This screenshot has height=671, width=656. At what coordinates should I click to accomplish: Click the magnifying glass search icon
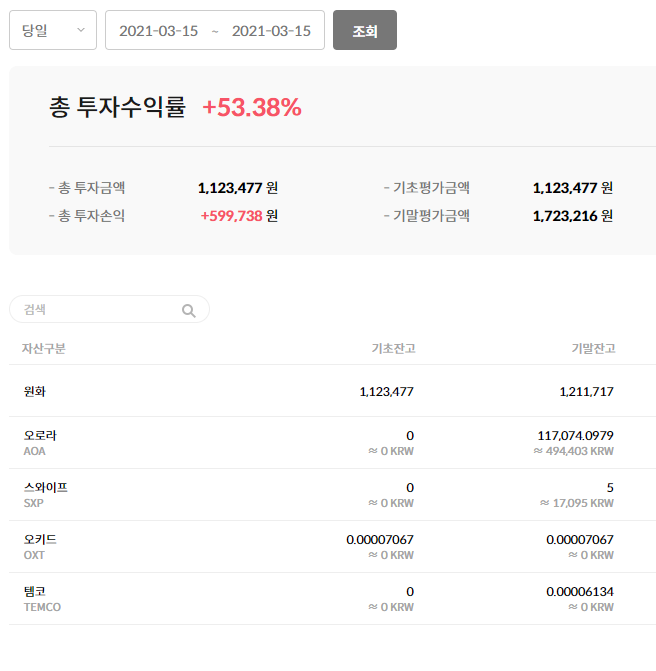pyautogui.click(x=189, y=310)
